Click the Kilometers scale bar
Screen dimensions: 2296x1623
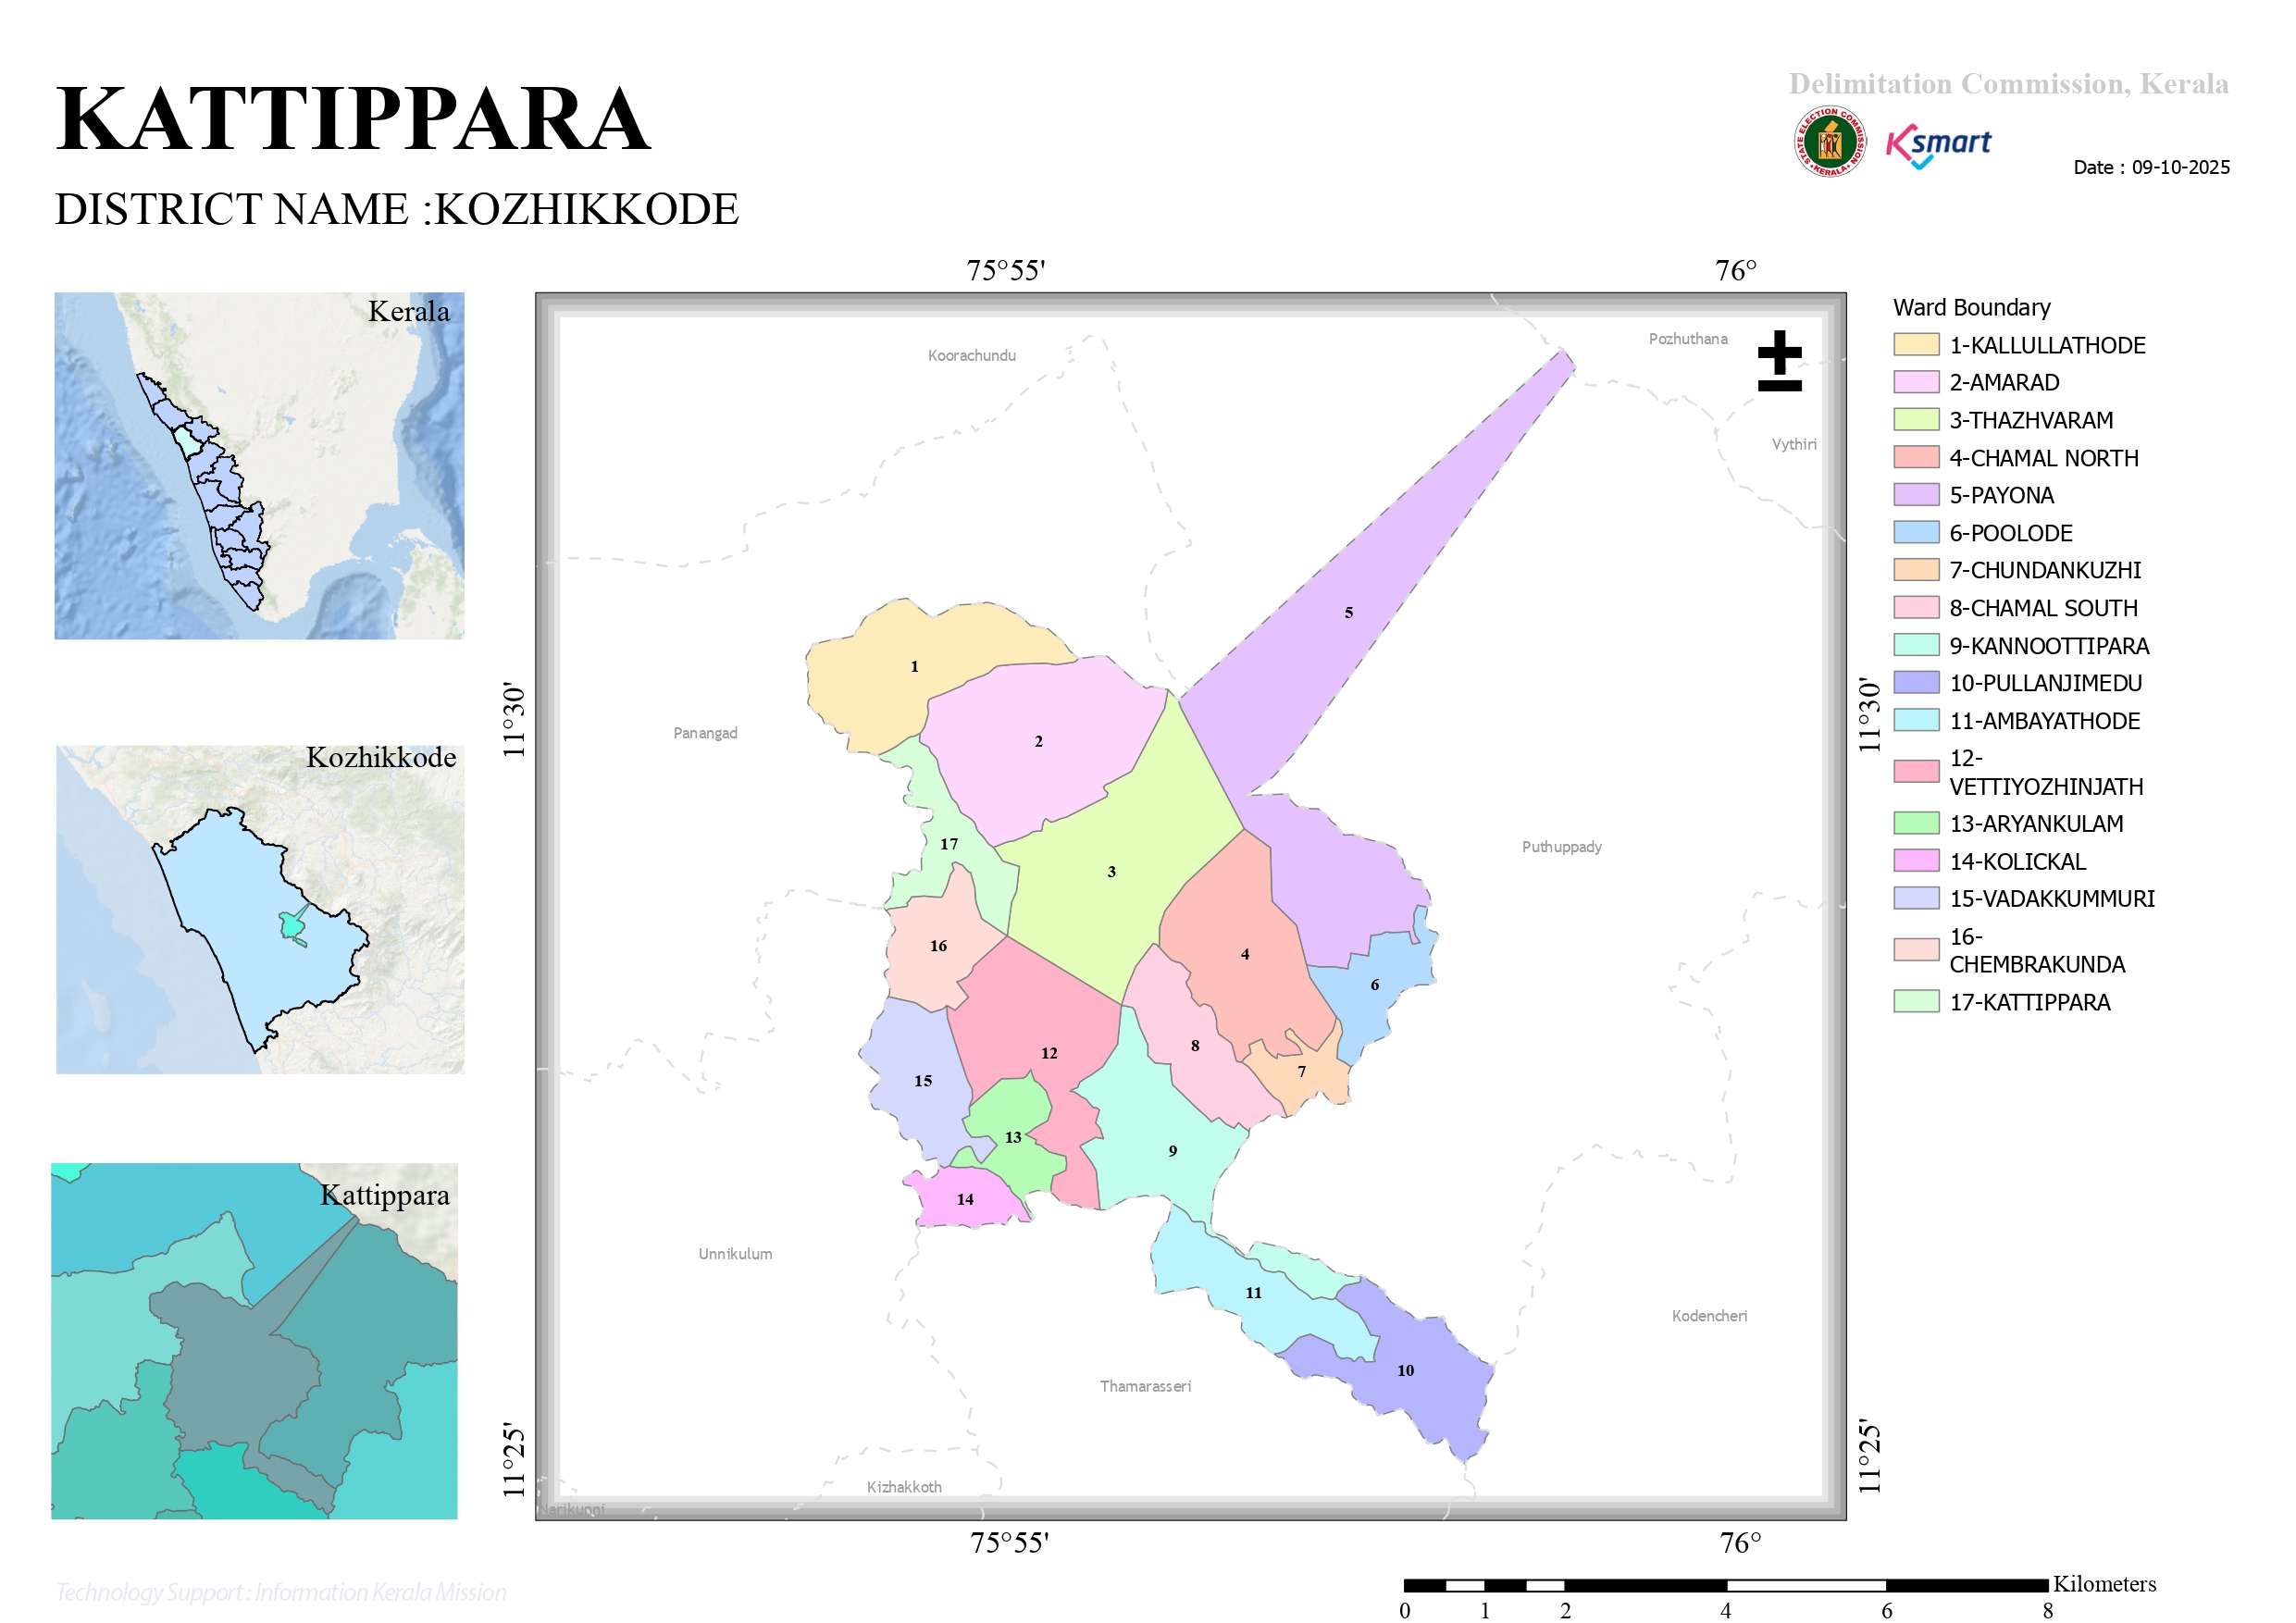tap(1779, 1596)
